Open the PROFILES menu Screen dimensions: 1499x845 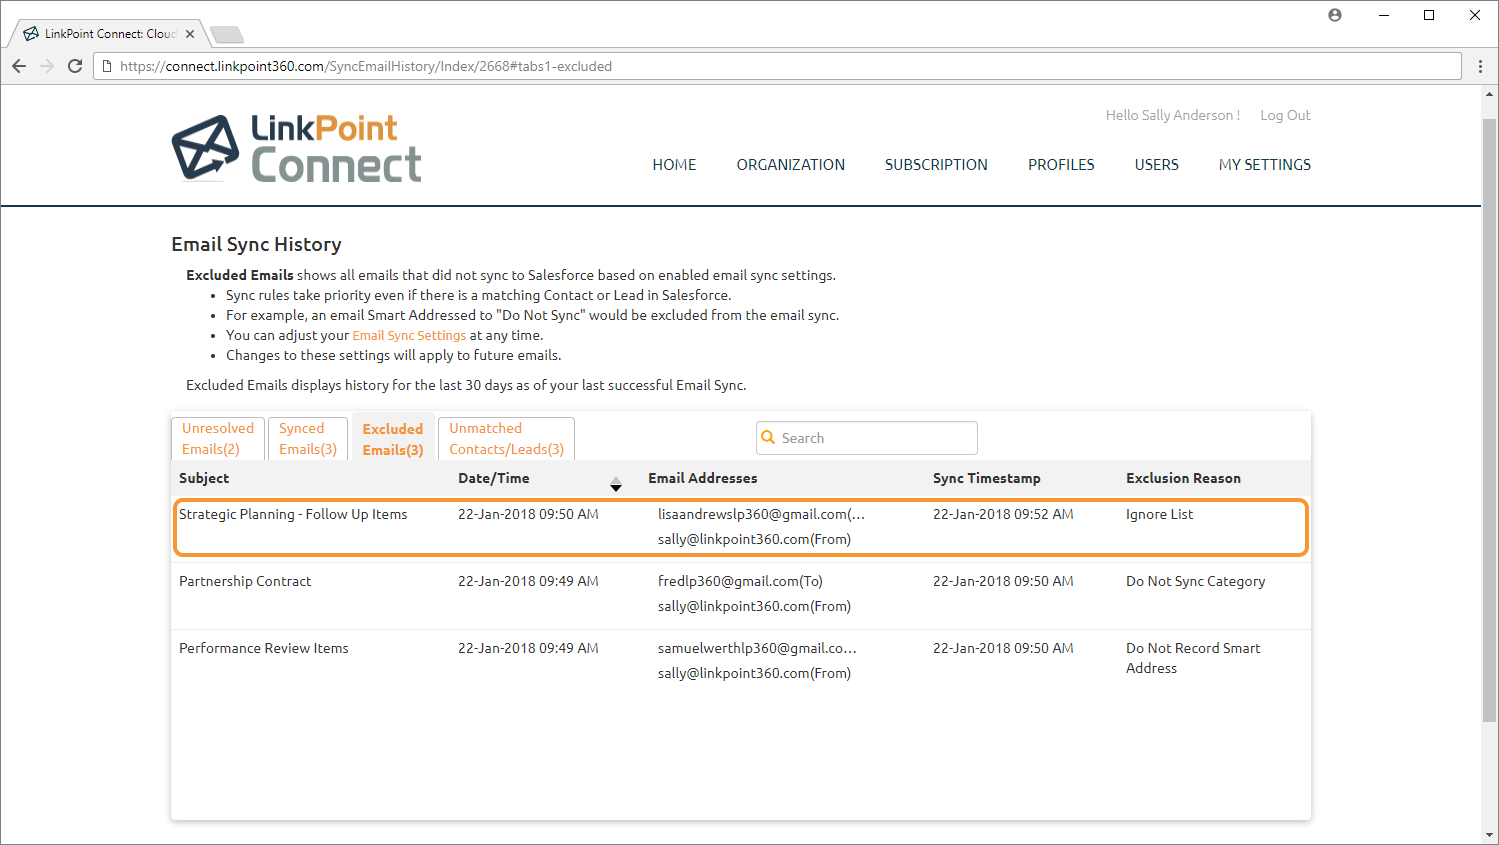(x=1061, y=165)
